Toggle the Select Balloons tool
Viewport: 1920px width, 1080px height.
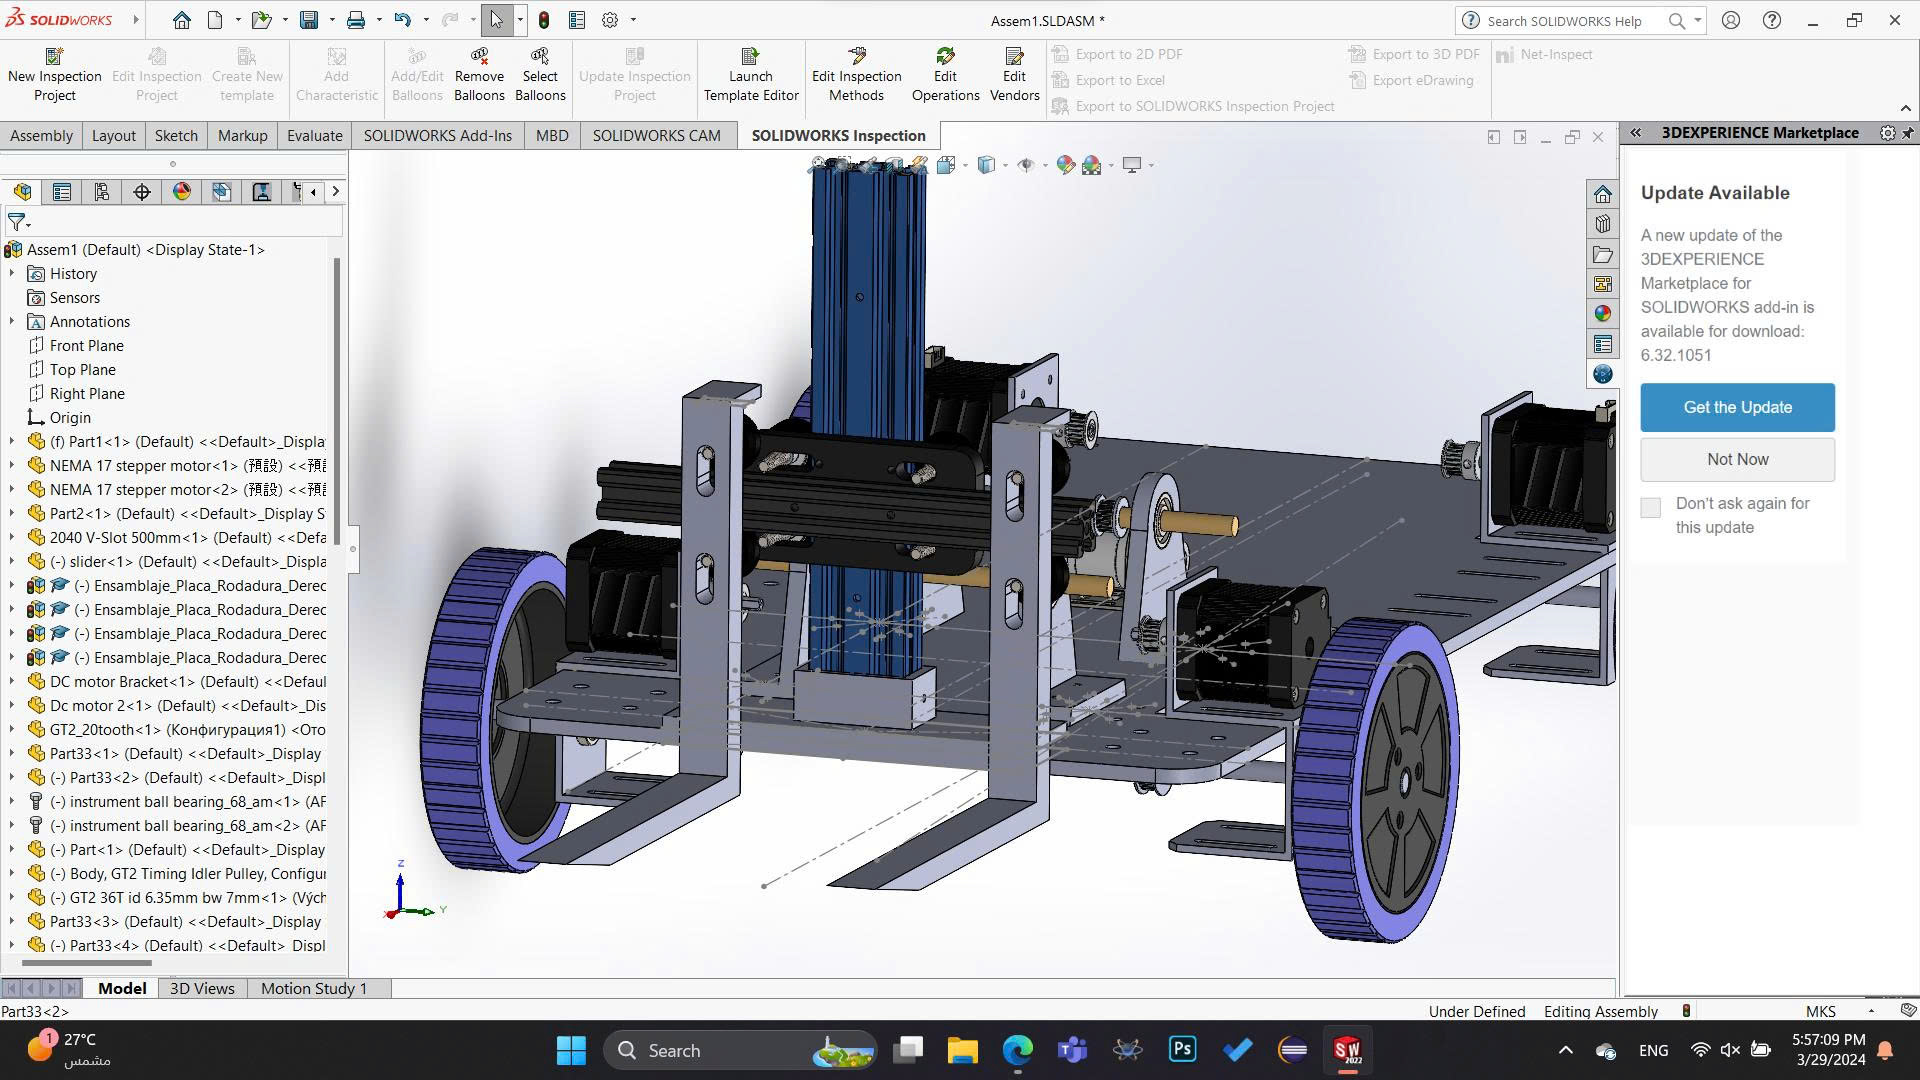(x=540, y=73)
